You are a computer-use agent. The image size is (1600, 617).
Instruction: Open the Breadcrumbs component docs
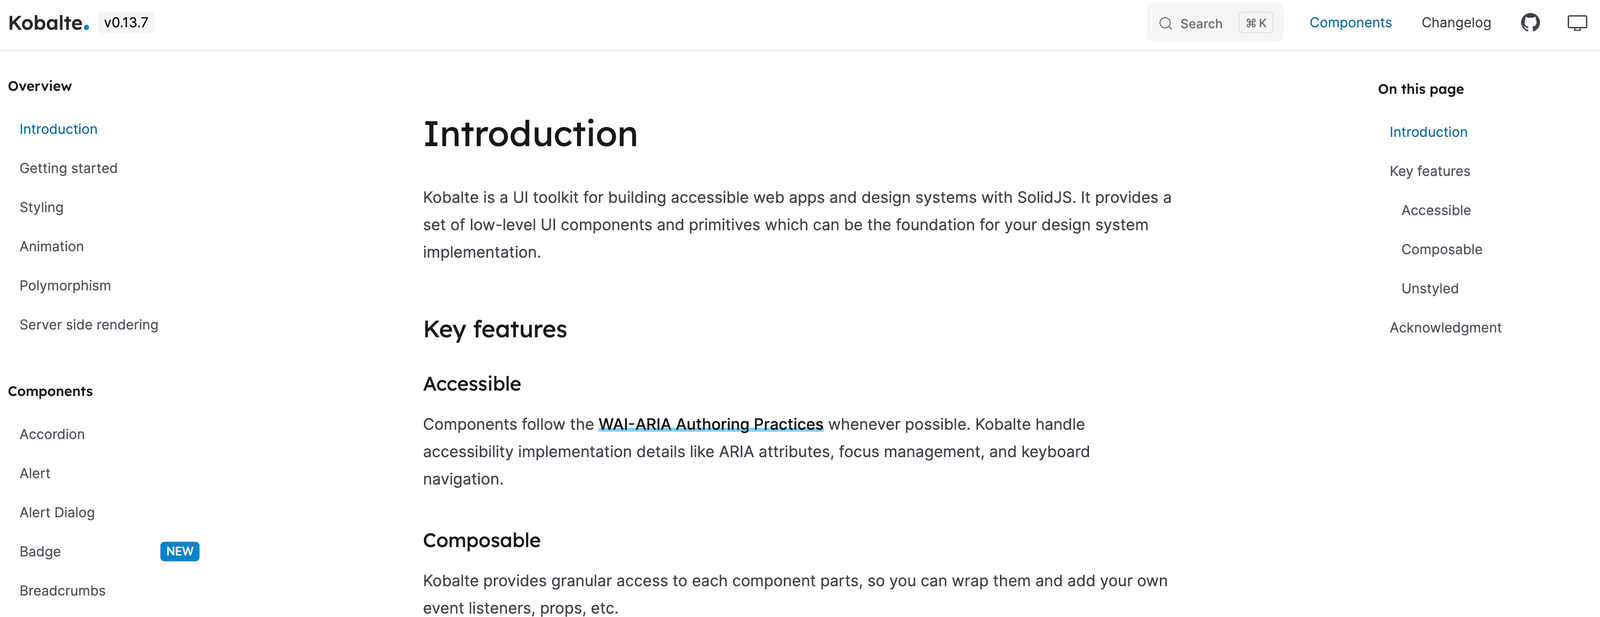(x=62, y=590)
